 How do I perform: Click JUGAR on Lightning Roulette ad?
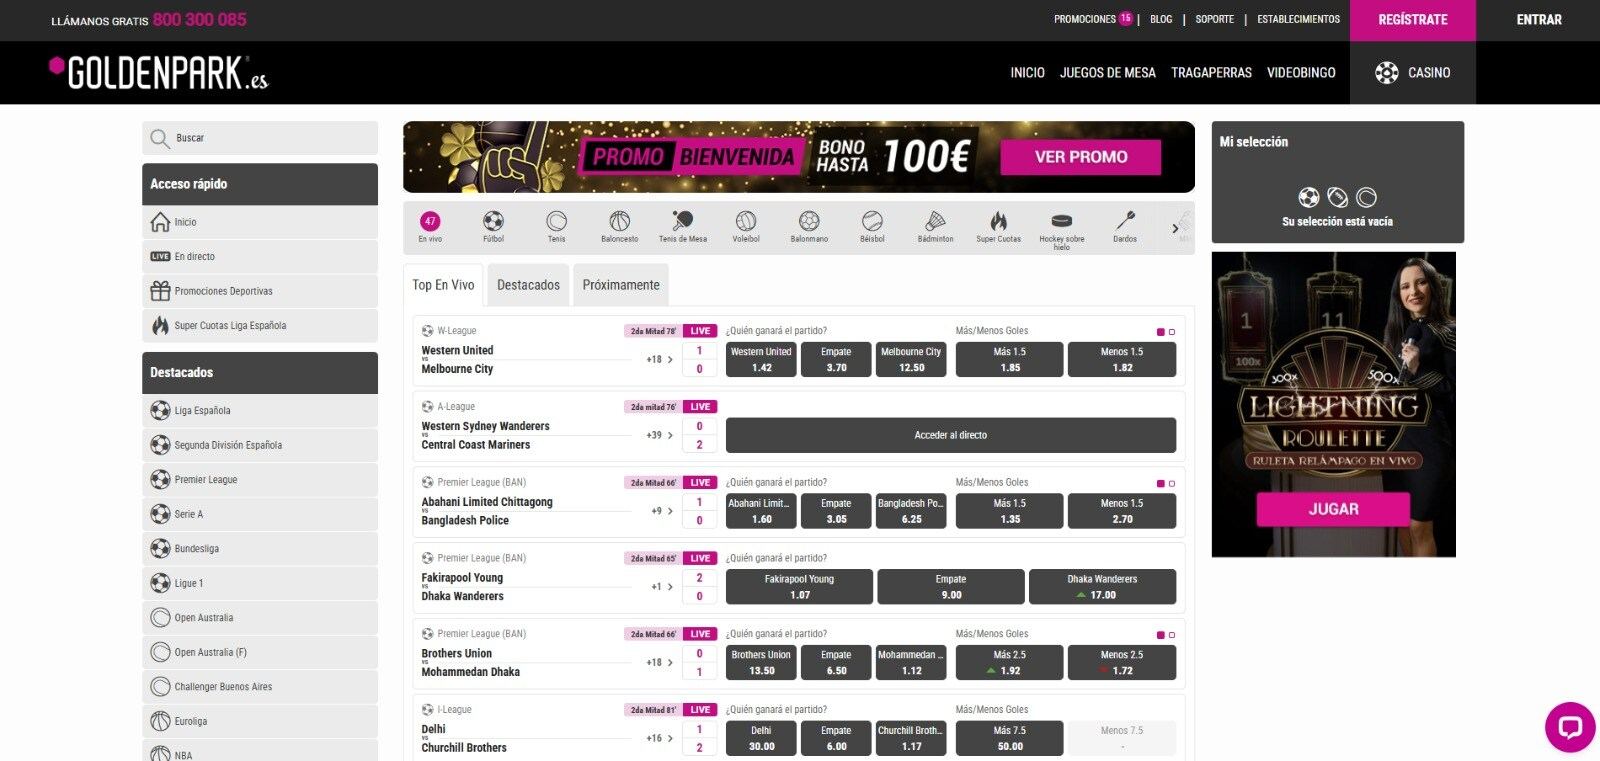pos(1333,509)
